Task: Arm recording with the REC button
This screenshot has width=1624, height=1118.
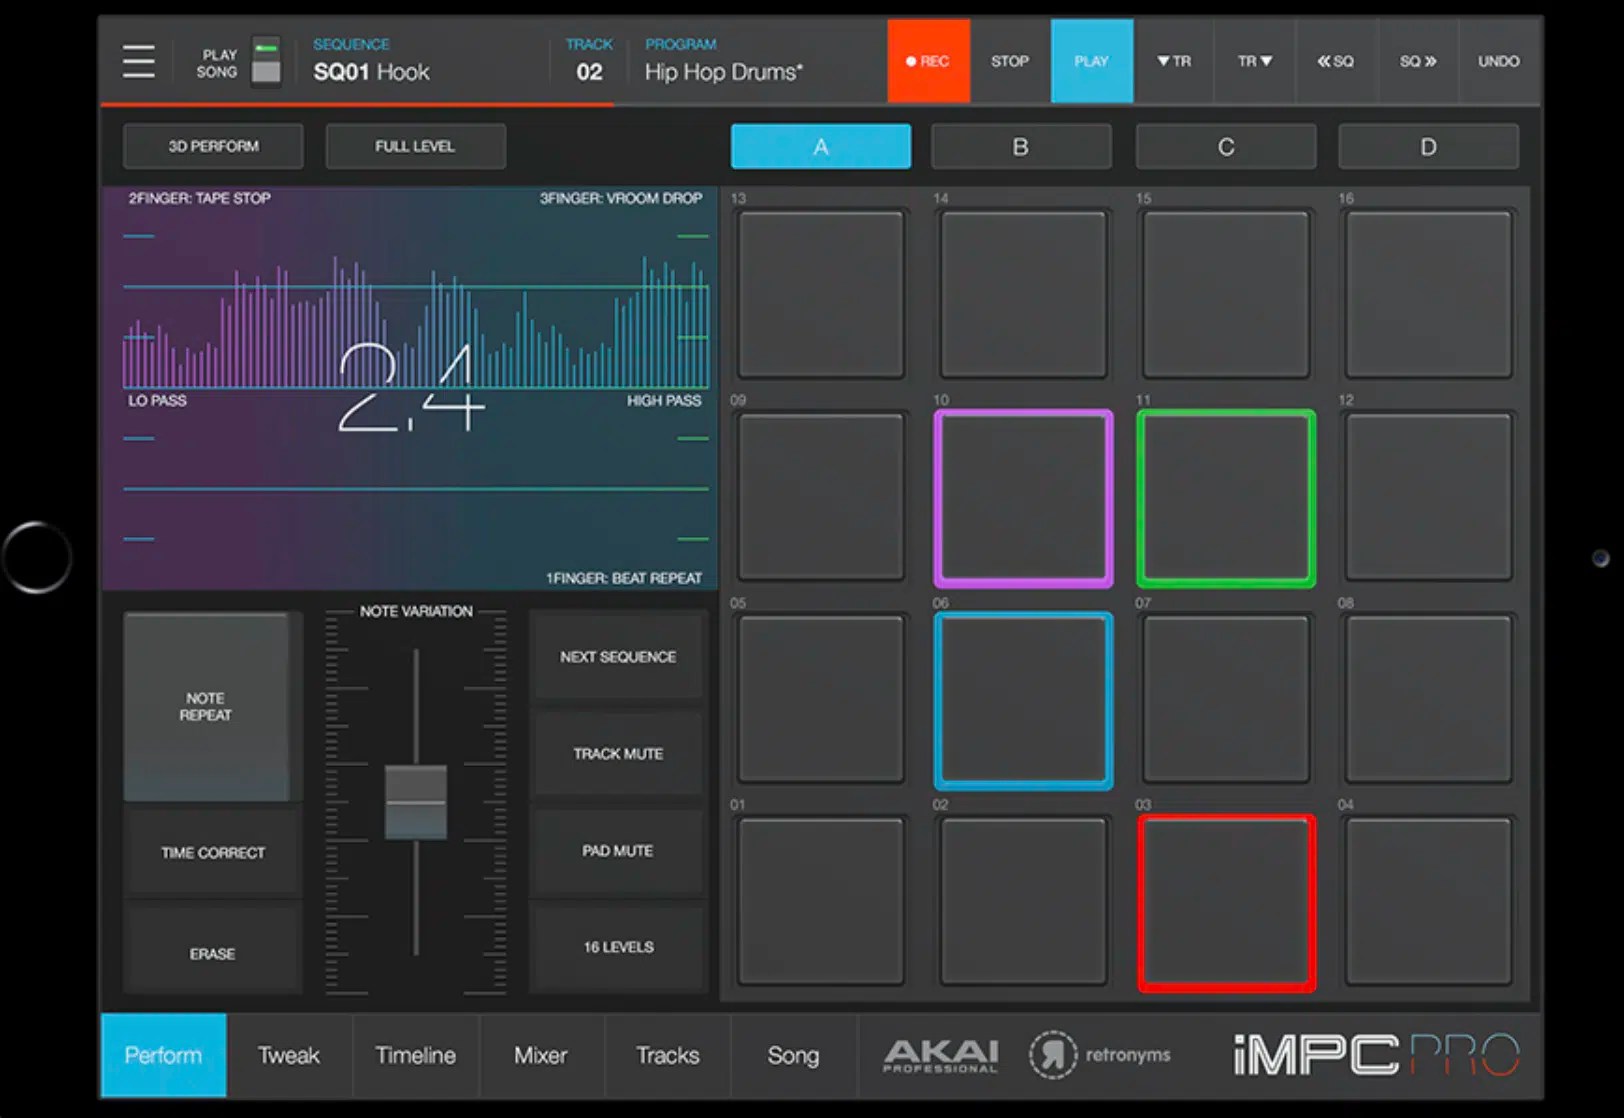Action: [x=928, y=61]
